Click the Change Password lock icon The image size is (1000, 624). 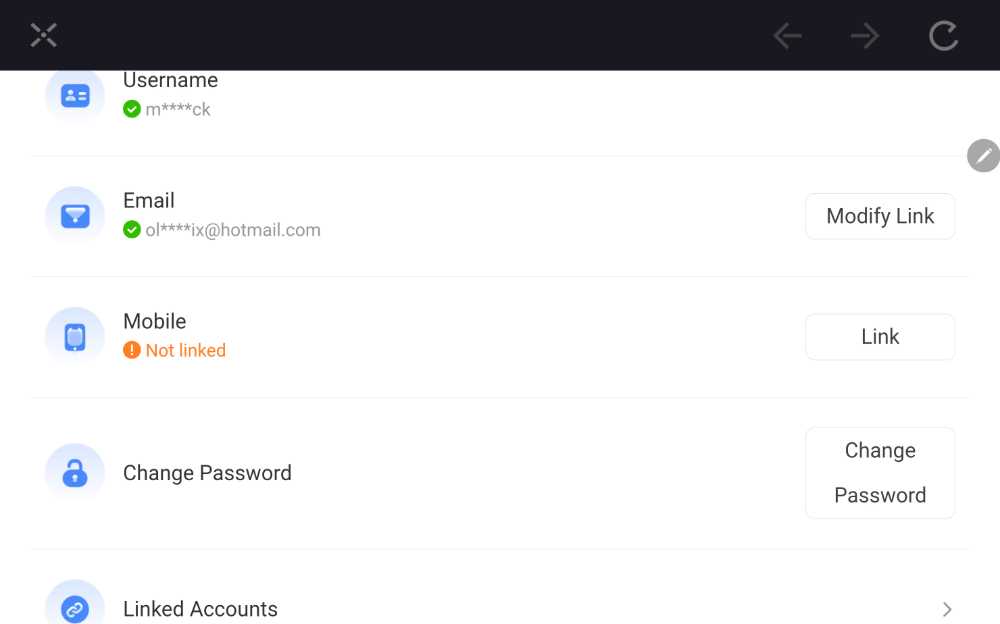(x=75, y=473)
